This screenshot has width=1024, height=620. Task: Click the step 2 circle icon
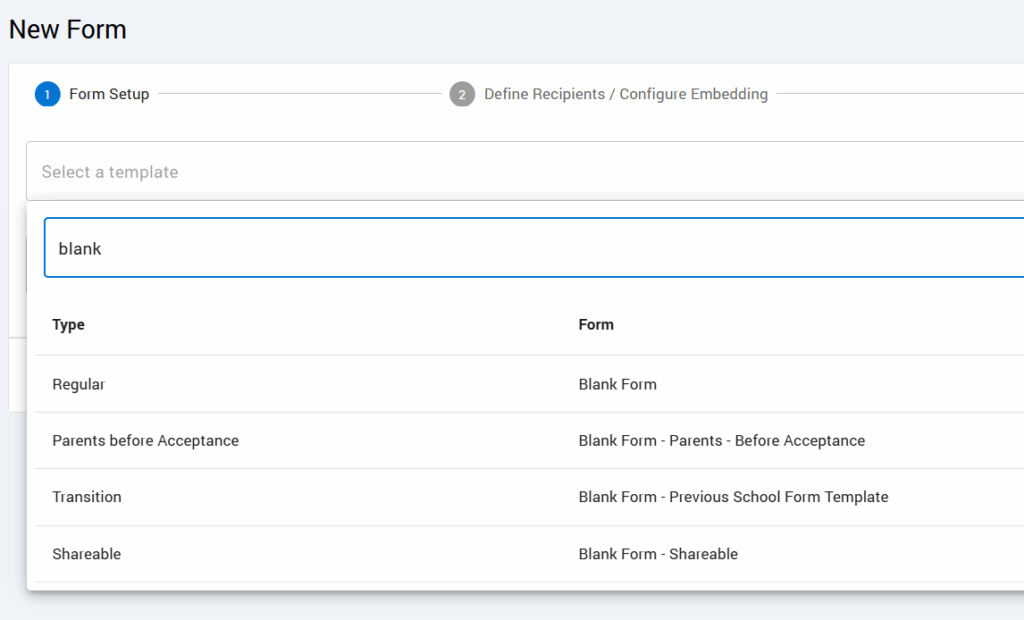(x=462, y=94)
